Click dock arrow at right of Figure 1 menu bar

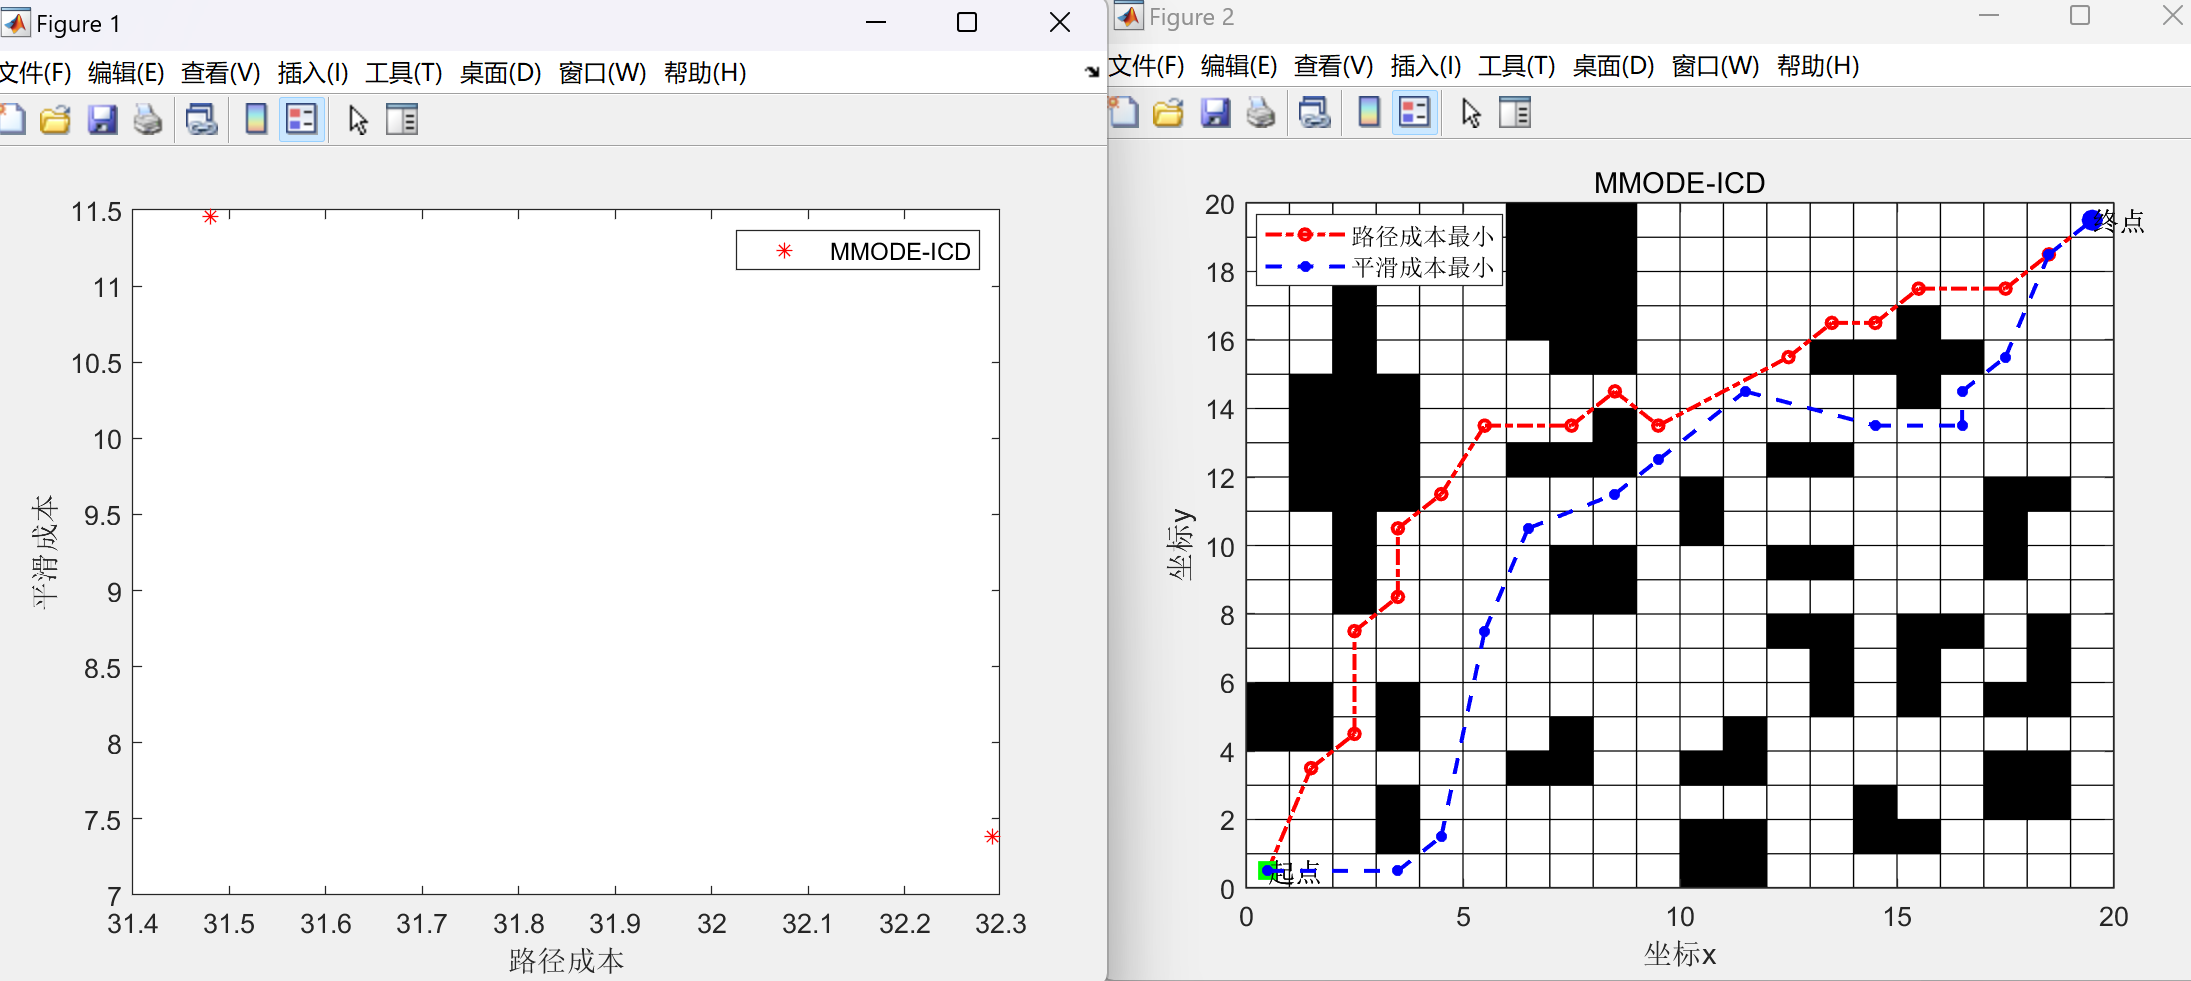[x=1092, y=72]
